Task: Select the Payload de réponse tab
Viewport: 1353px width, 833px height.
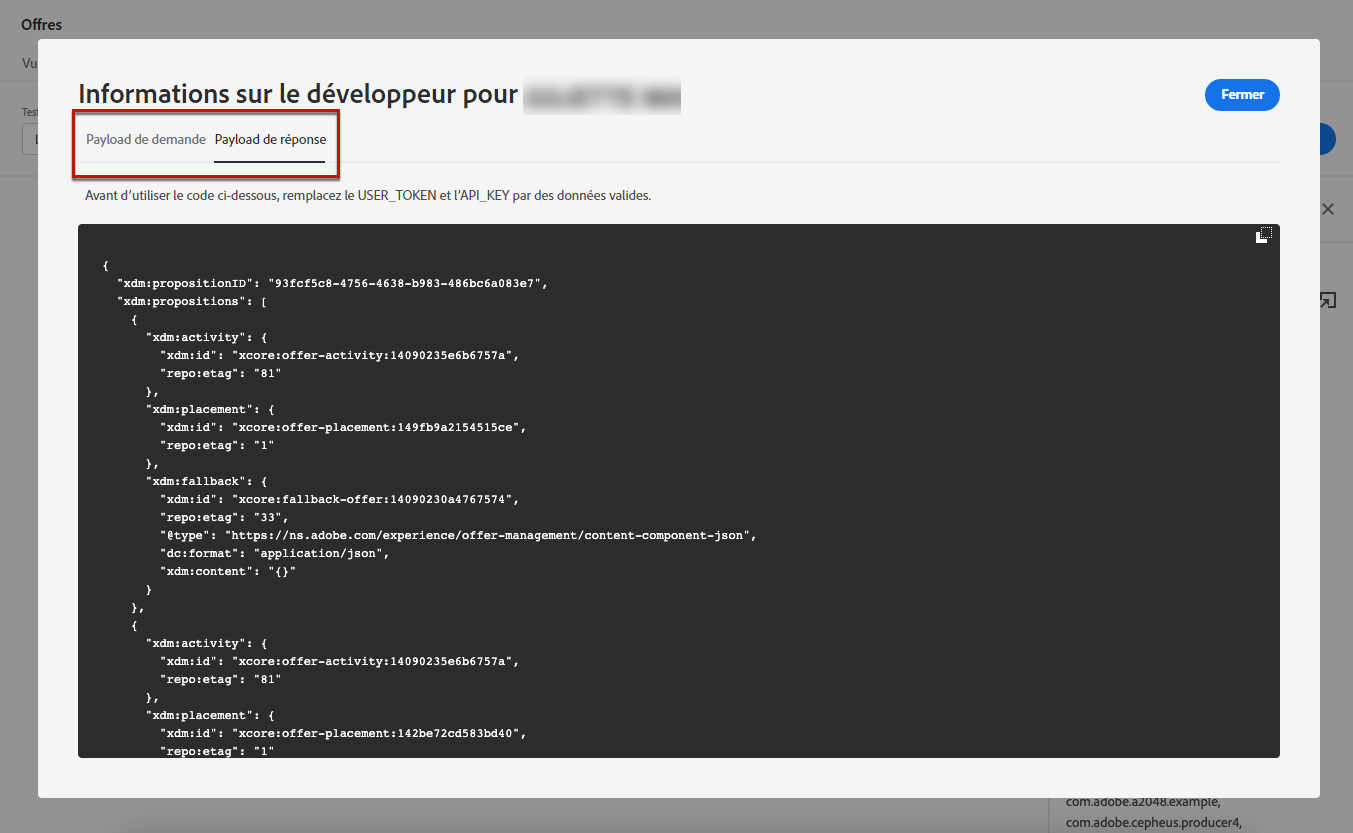Action: click(270, 139)
